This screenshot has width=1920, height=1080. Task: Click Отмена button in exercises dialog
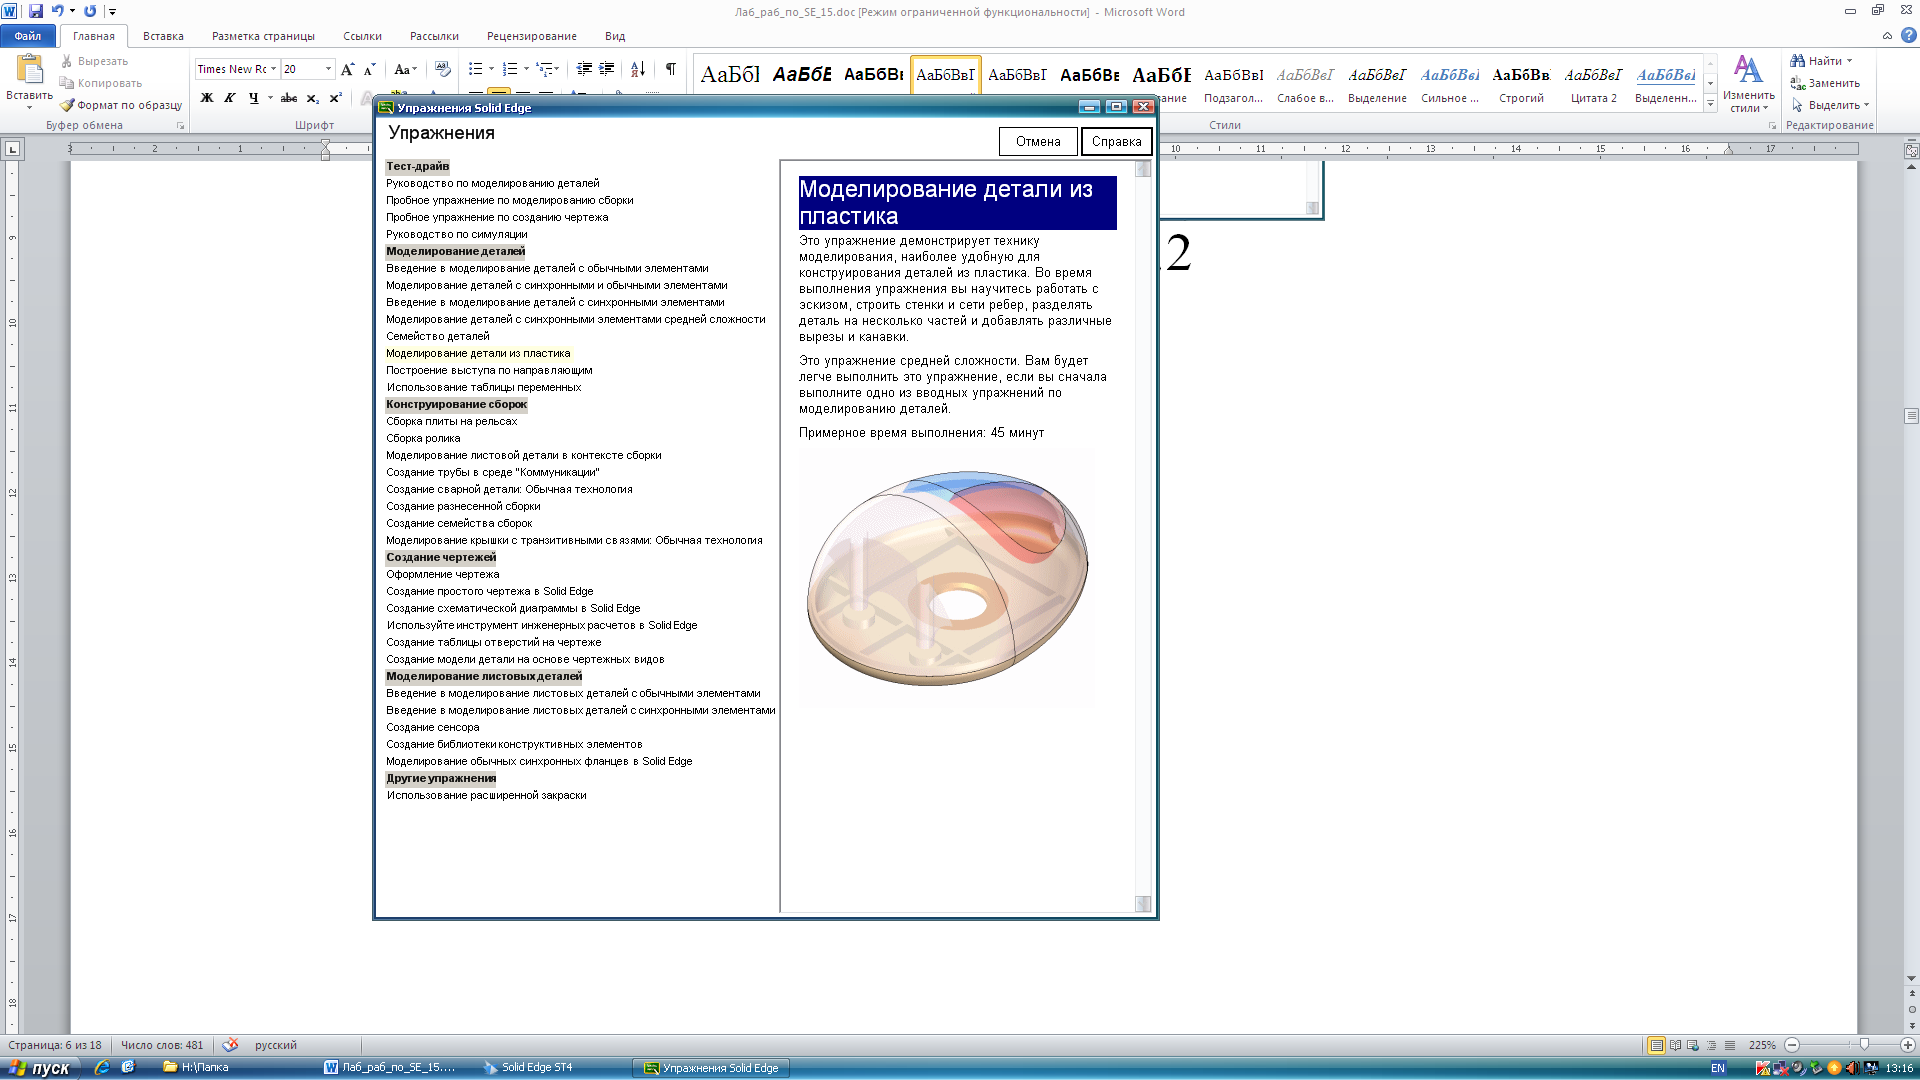[x=1038, y=141]
